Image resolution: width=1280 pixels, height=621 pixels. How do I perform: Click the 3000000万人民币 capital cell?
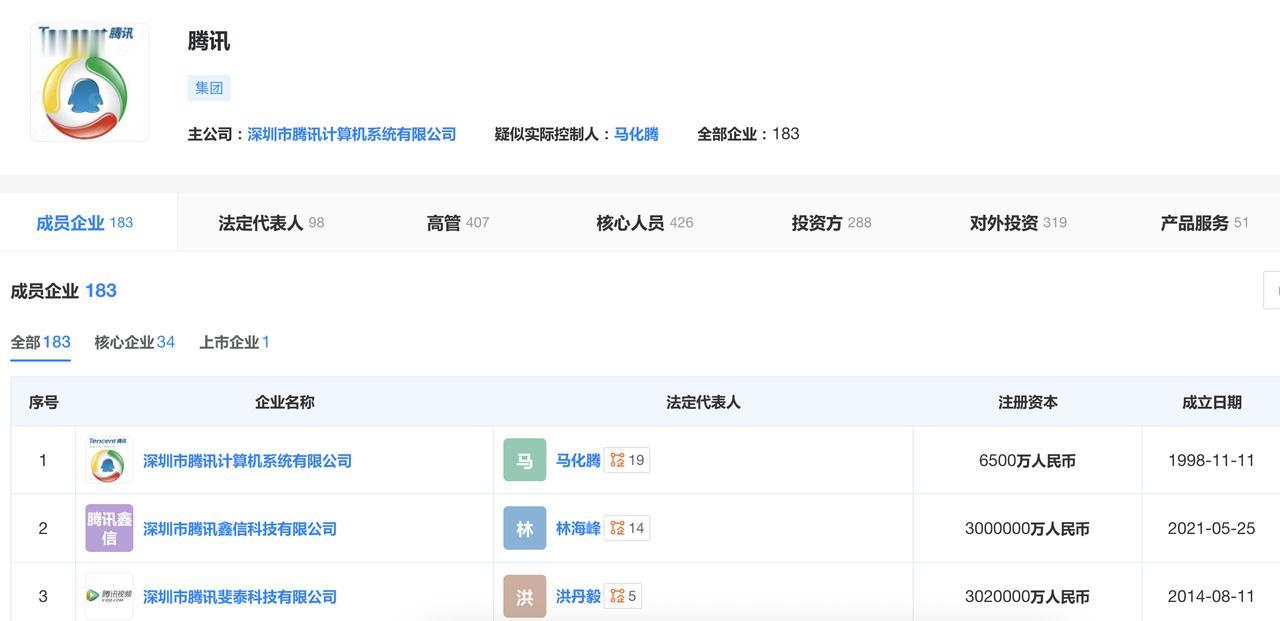1027,529
